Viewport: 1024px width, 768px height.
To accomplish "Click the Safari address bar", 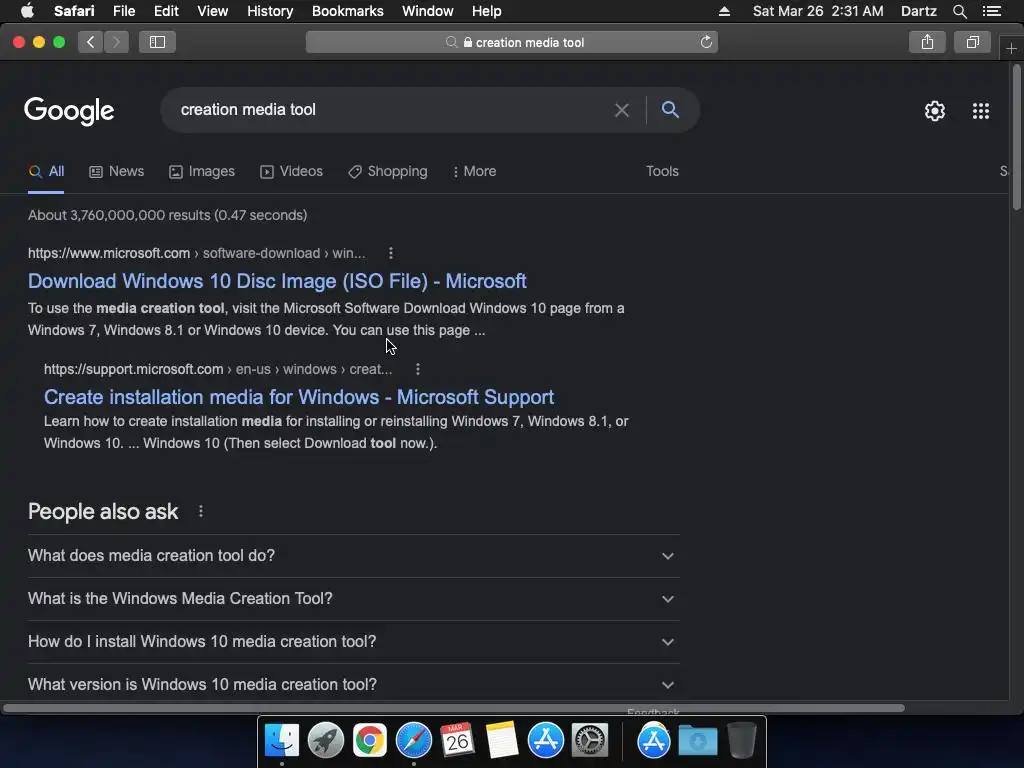I will [x=512, y=42].
